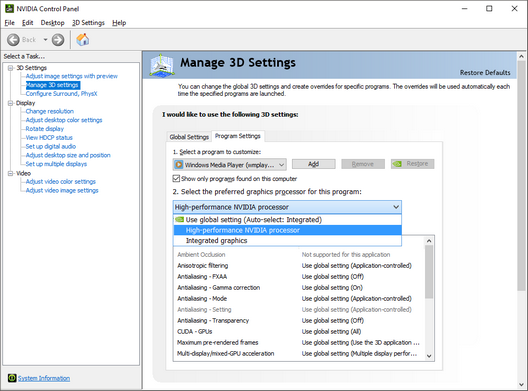Open Set up multiple displays task
The width and height of the screenshot is (528, 391).
(x=56, y=164)
